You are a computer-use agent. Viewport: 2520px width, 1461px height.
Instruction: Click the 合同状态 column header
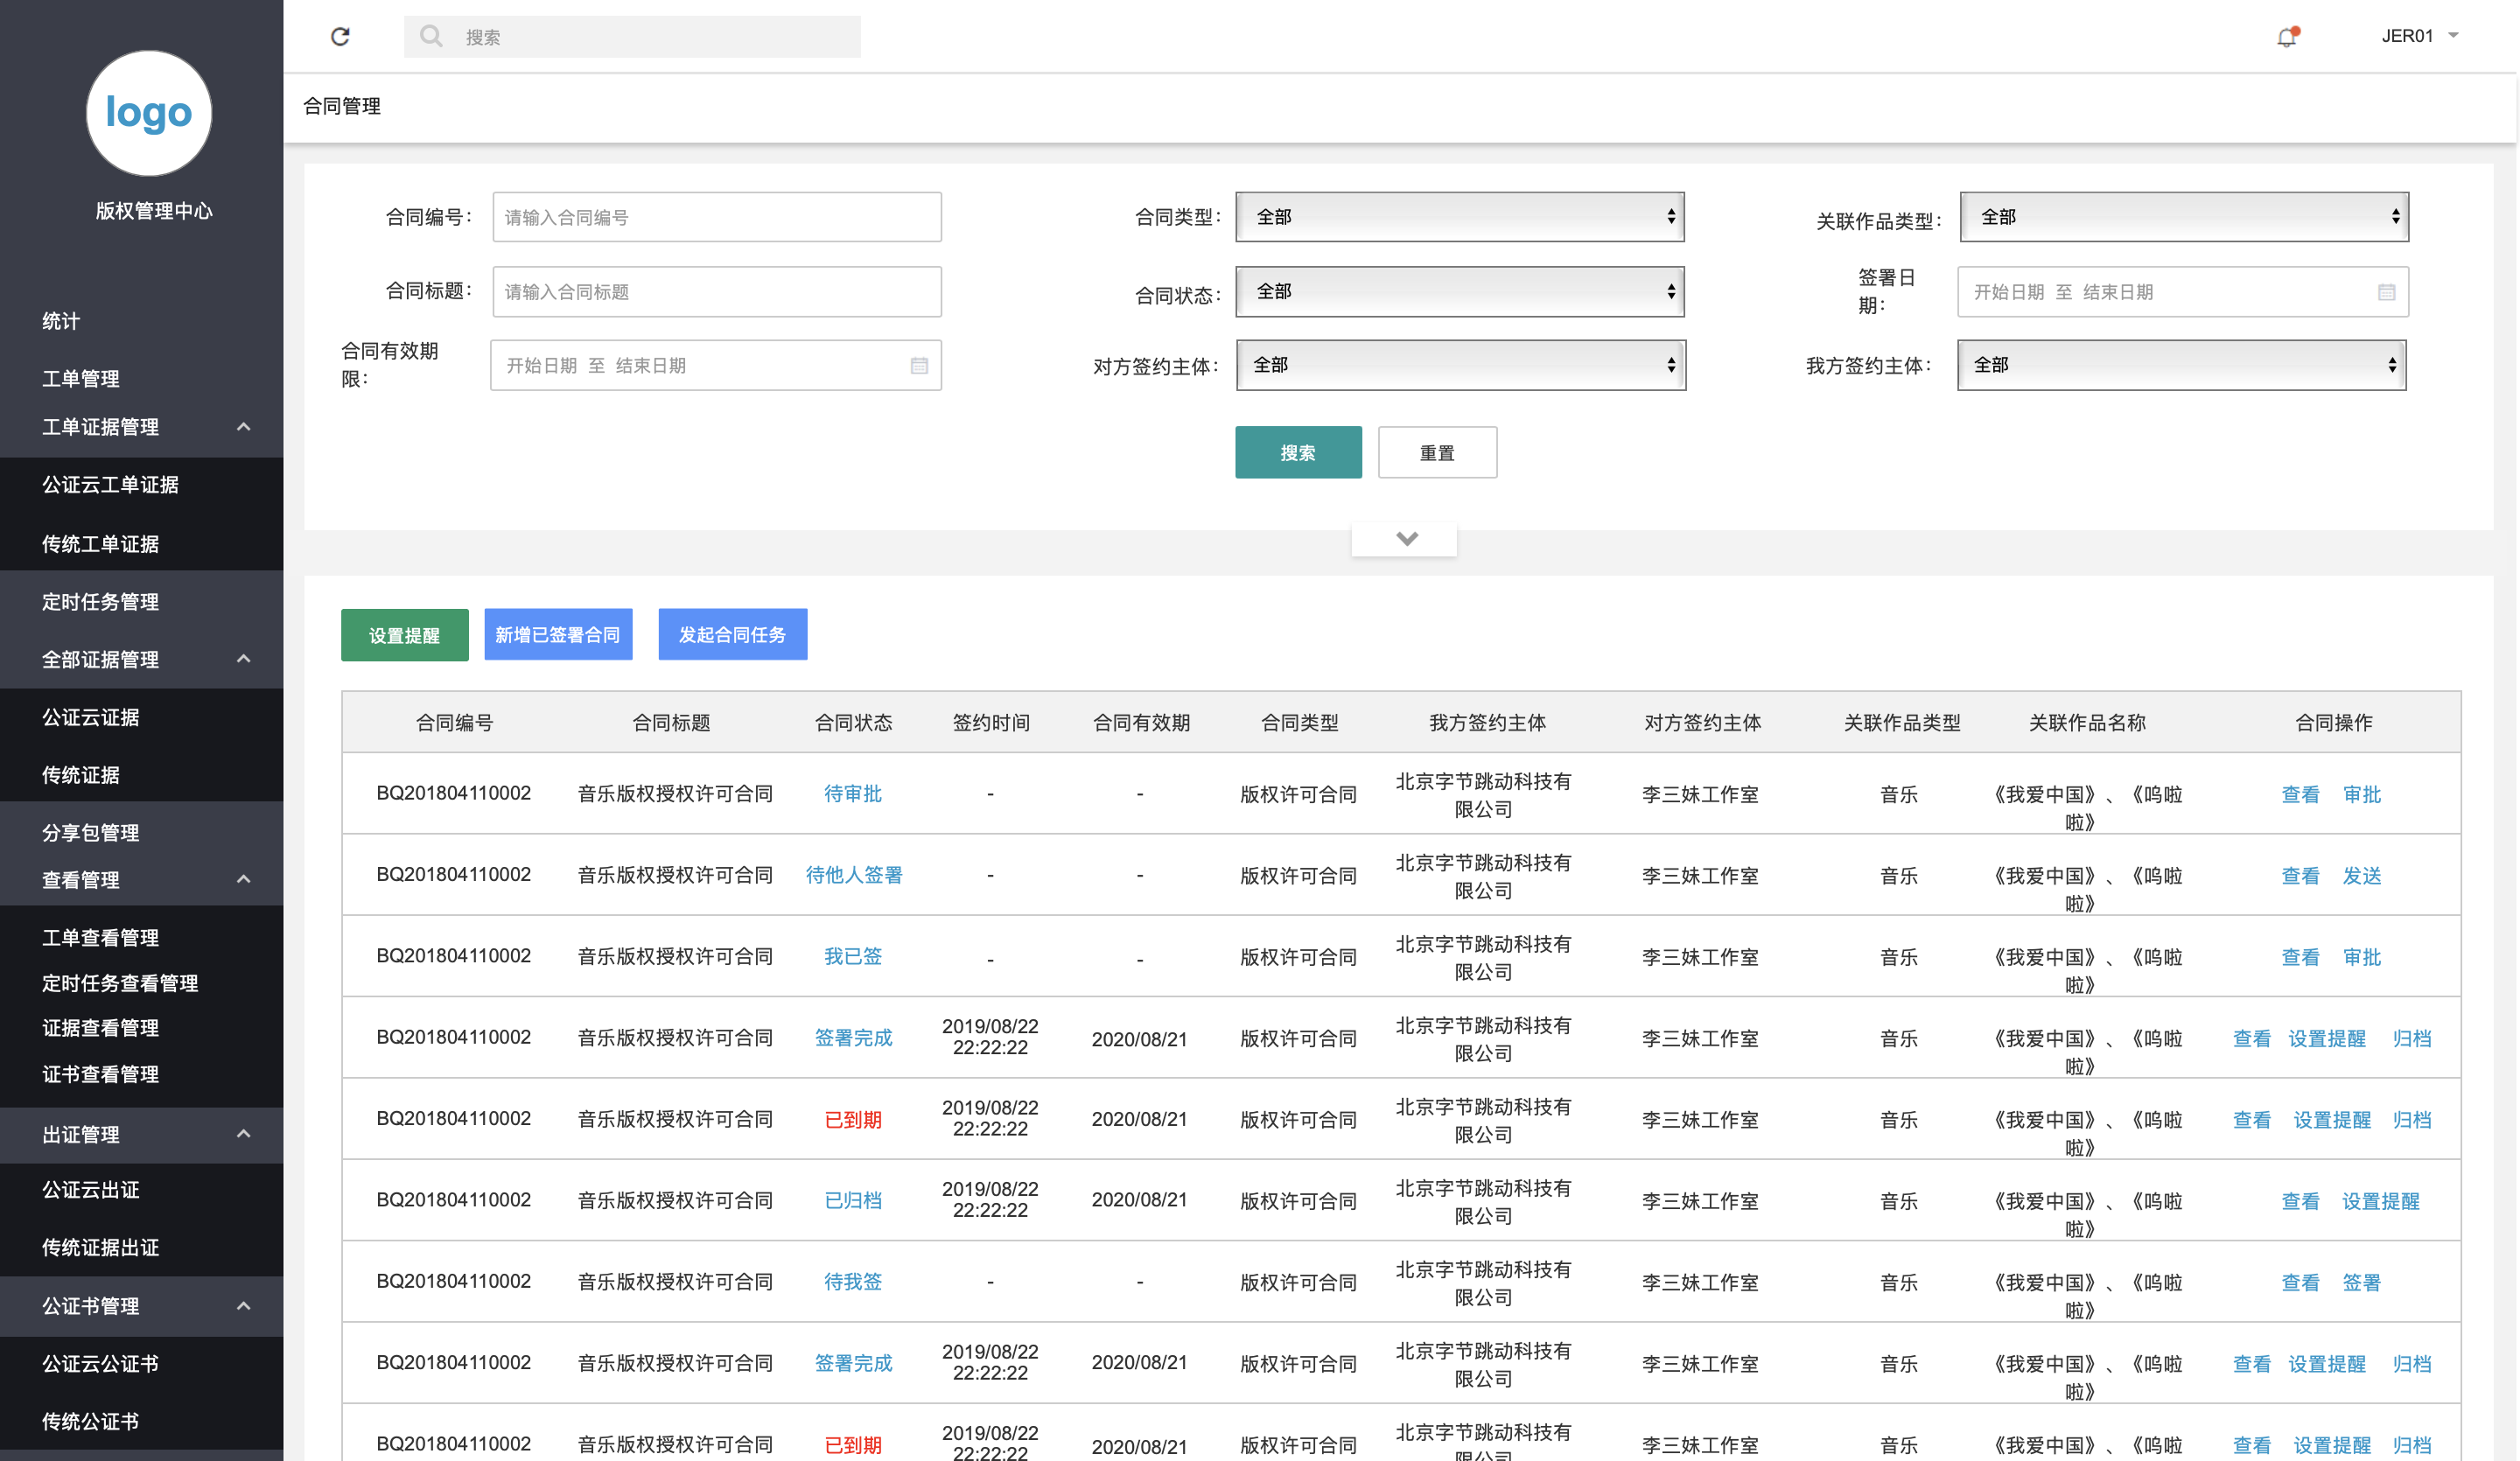coord(853,722)
